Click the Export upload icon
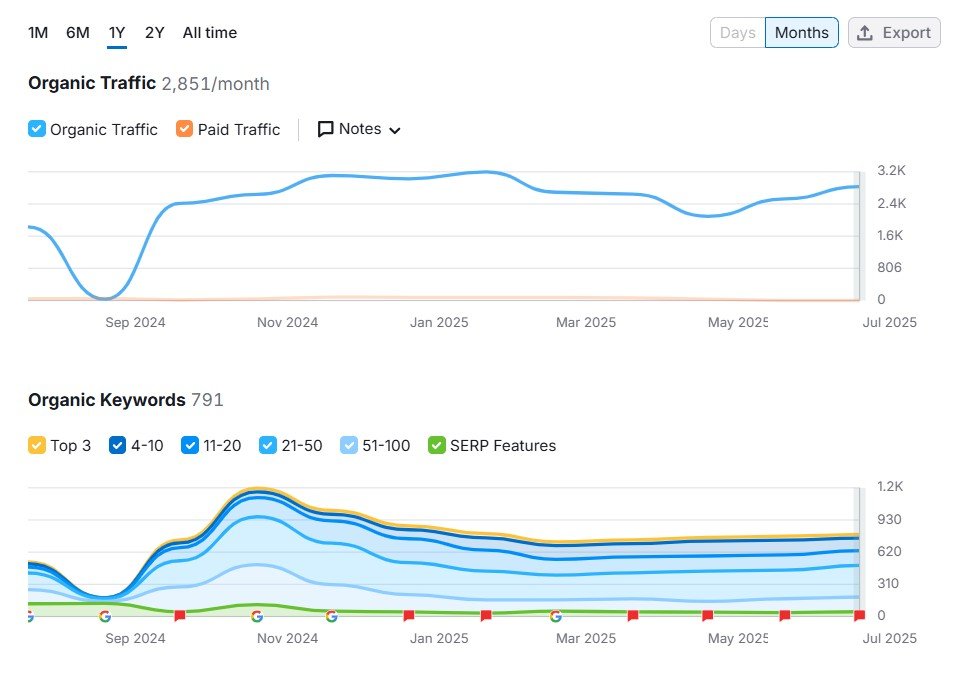 pos(866,33)
